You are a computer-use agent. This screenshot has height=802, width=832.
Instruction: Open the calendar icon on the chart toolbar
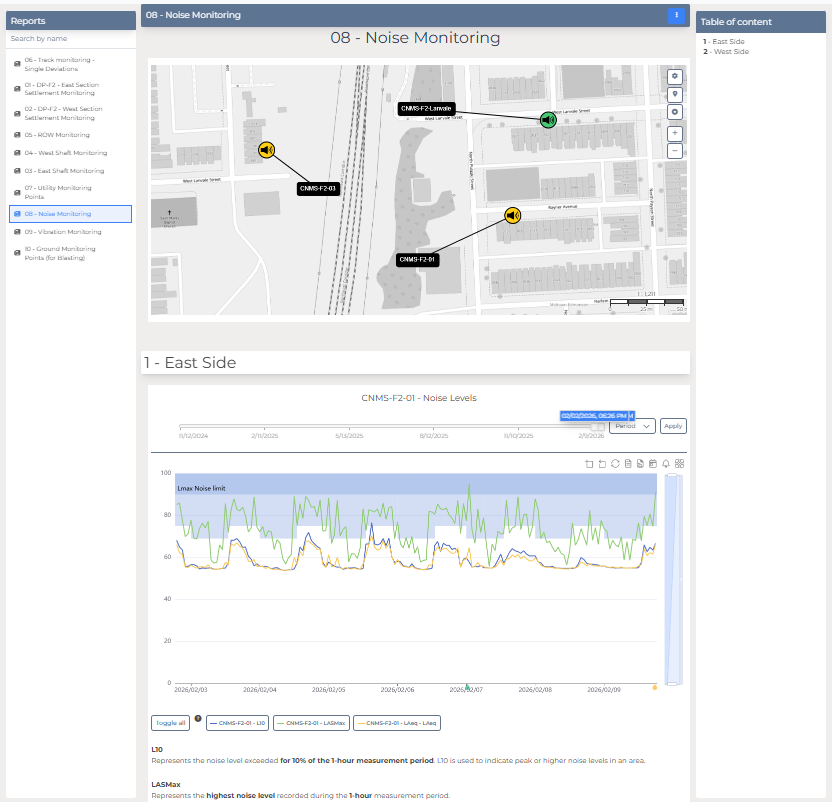coord(654,463)
